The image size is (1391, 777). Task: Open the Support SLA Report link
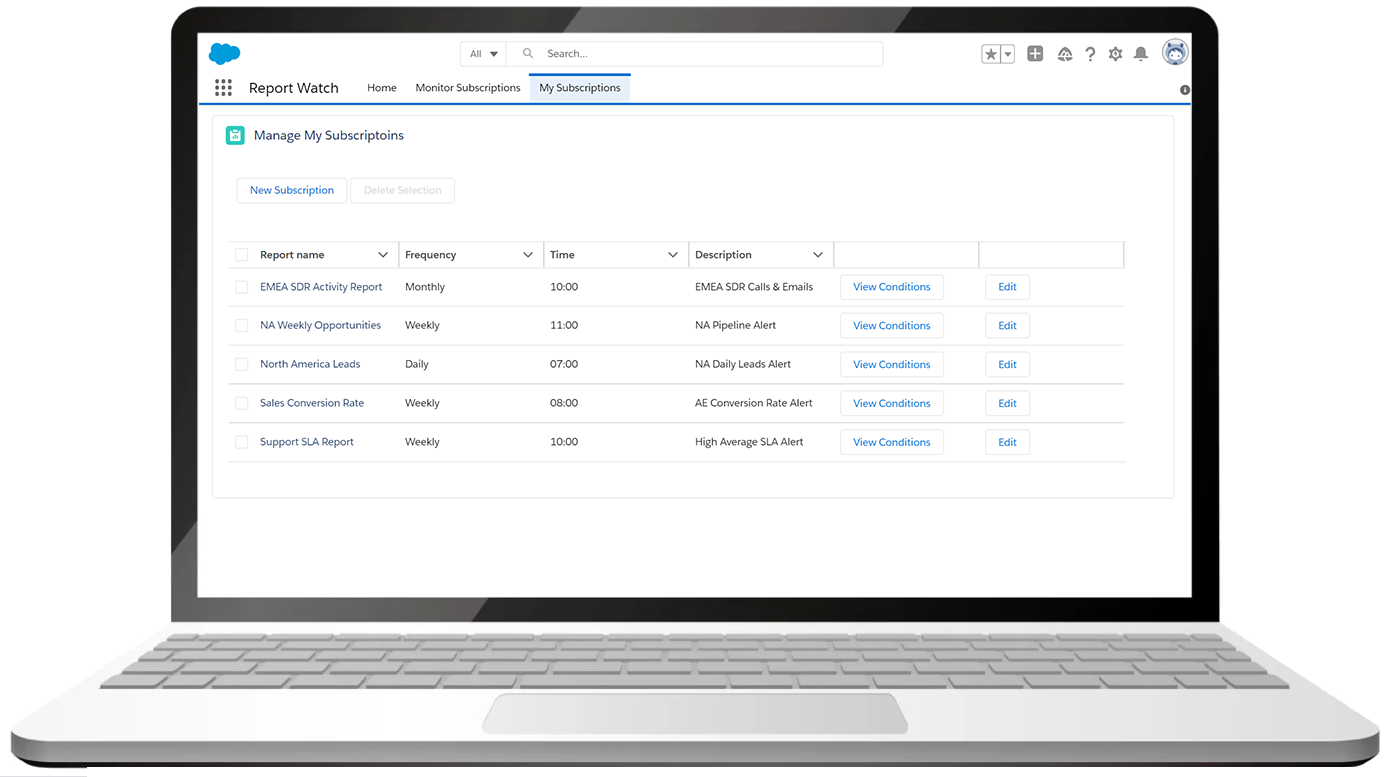(306, 442)
